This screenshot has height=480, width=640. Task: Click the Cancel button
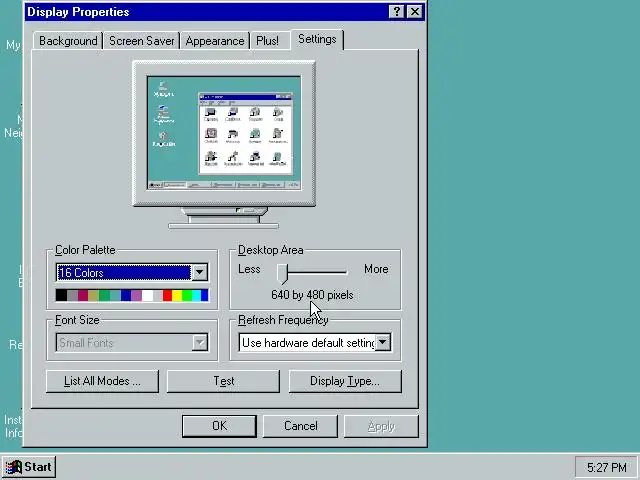300,426
